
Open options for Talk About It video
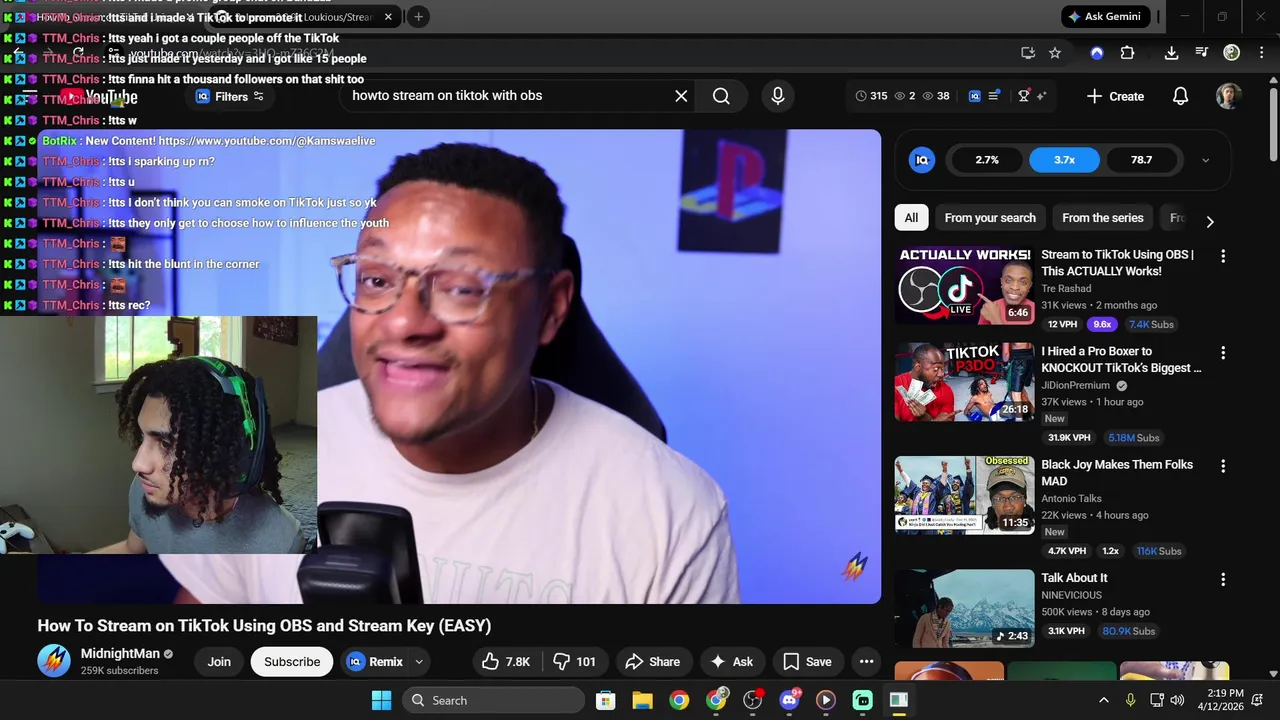click(1222, 580)
